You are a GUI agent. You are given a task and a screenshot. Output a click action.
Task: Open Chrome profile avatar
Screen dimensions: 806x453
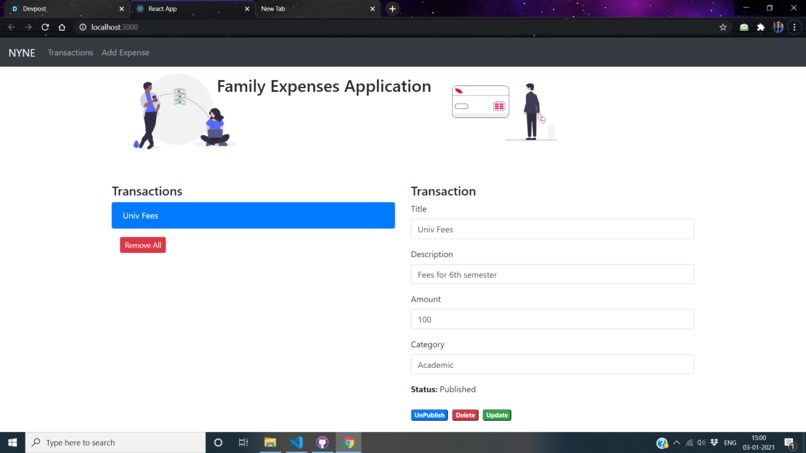[x=778, y=27]
